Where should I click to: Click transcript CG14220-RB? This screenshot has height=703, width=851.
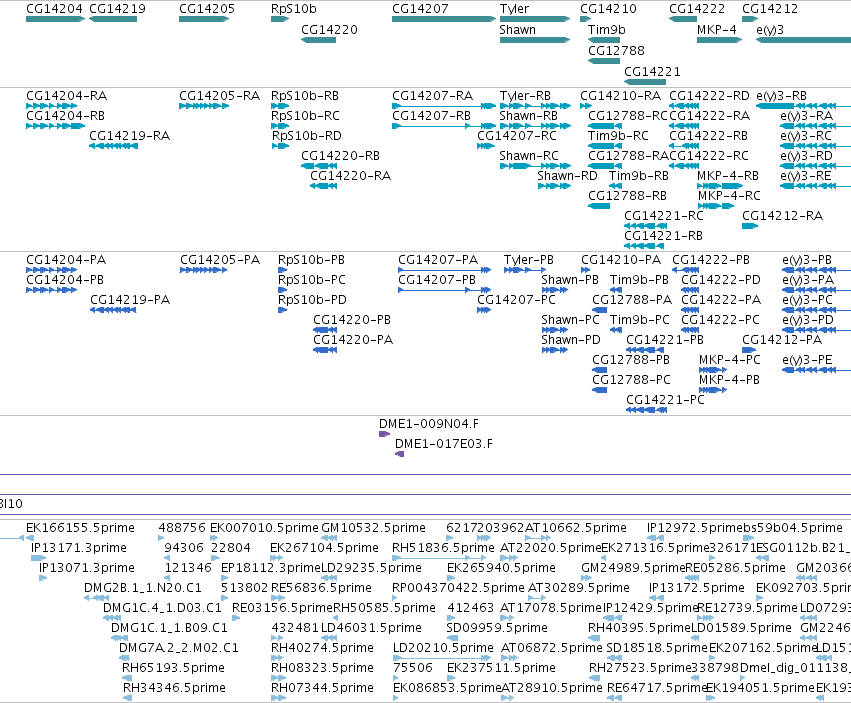(x=341, y=156)
